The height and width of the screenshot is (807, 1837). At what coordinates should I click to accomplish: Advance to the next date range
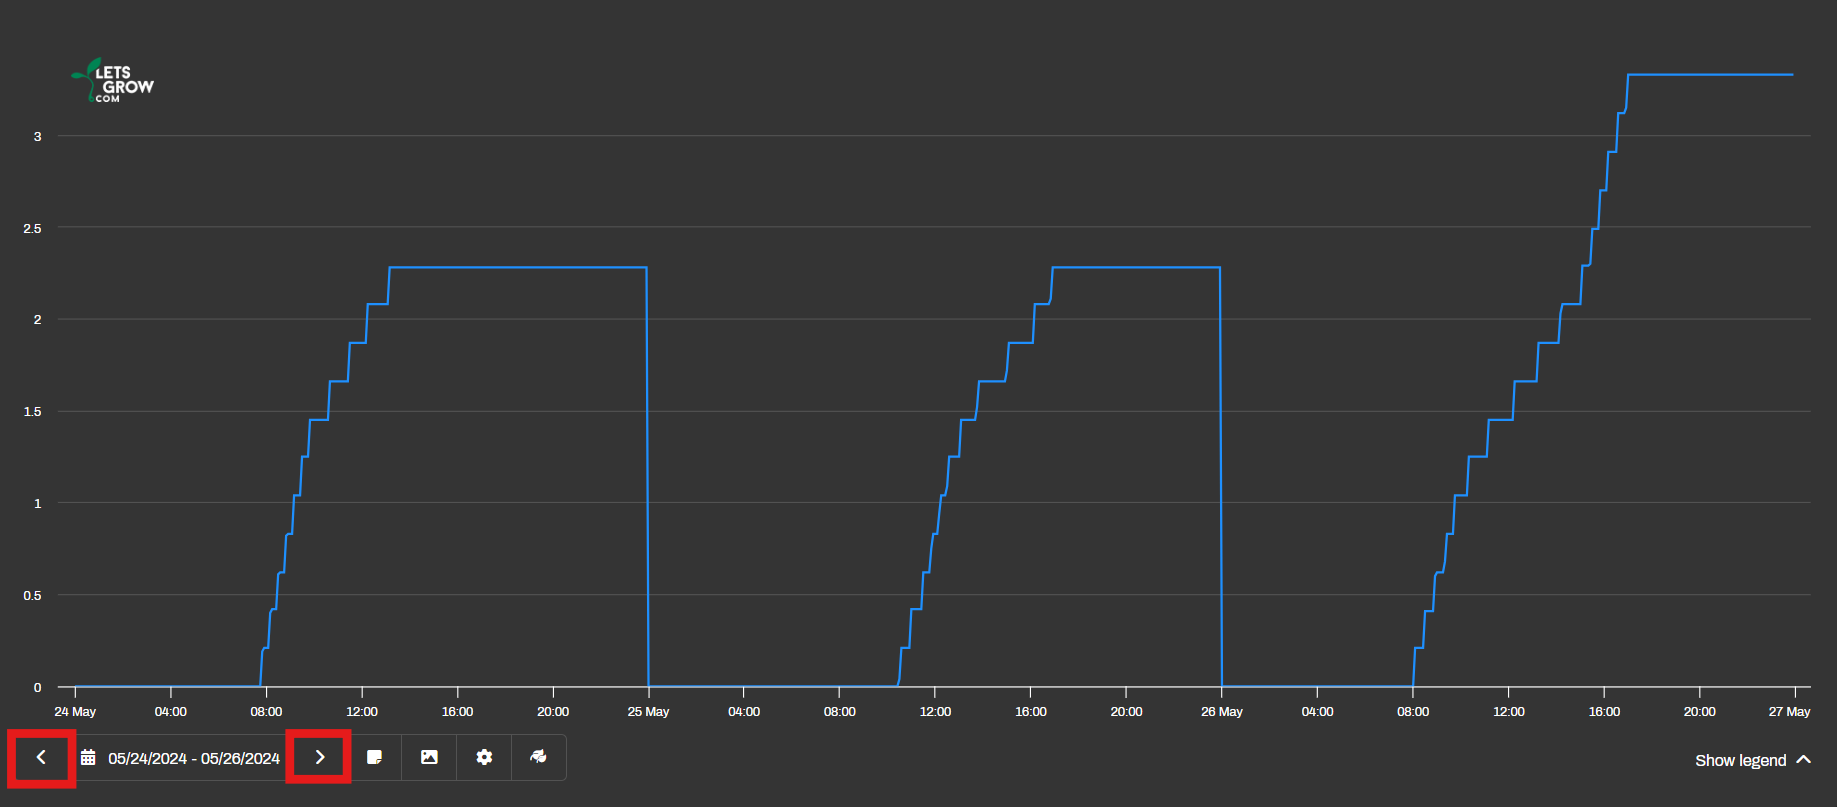click(x=319, y=758)
